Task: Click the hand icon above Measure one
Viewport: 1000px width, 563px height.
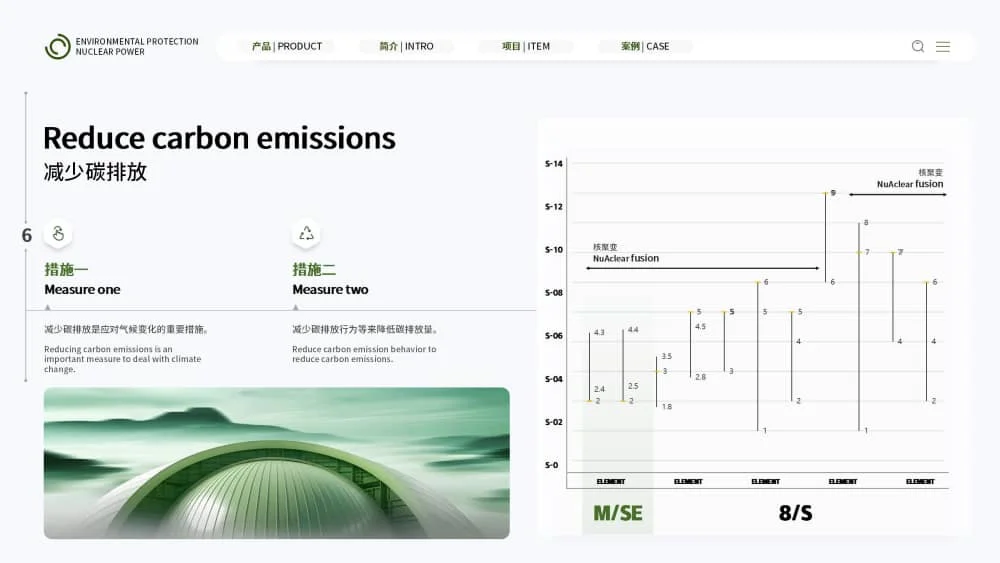Action: pyautogui.click(x=58, y=233)
